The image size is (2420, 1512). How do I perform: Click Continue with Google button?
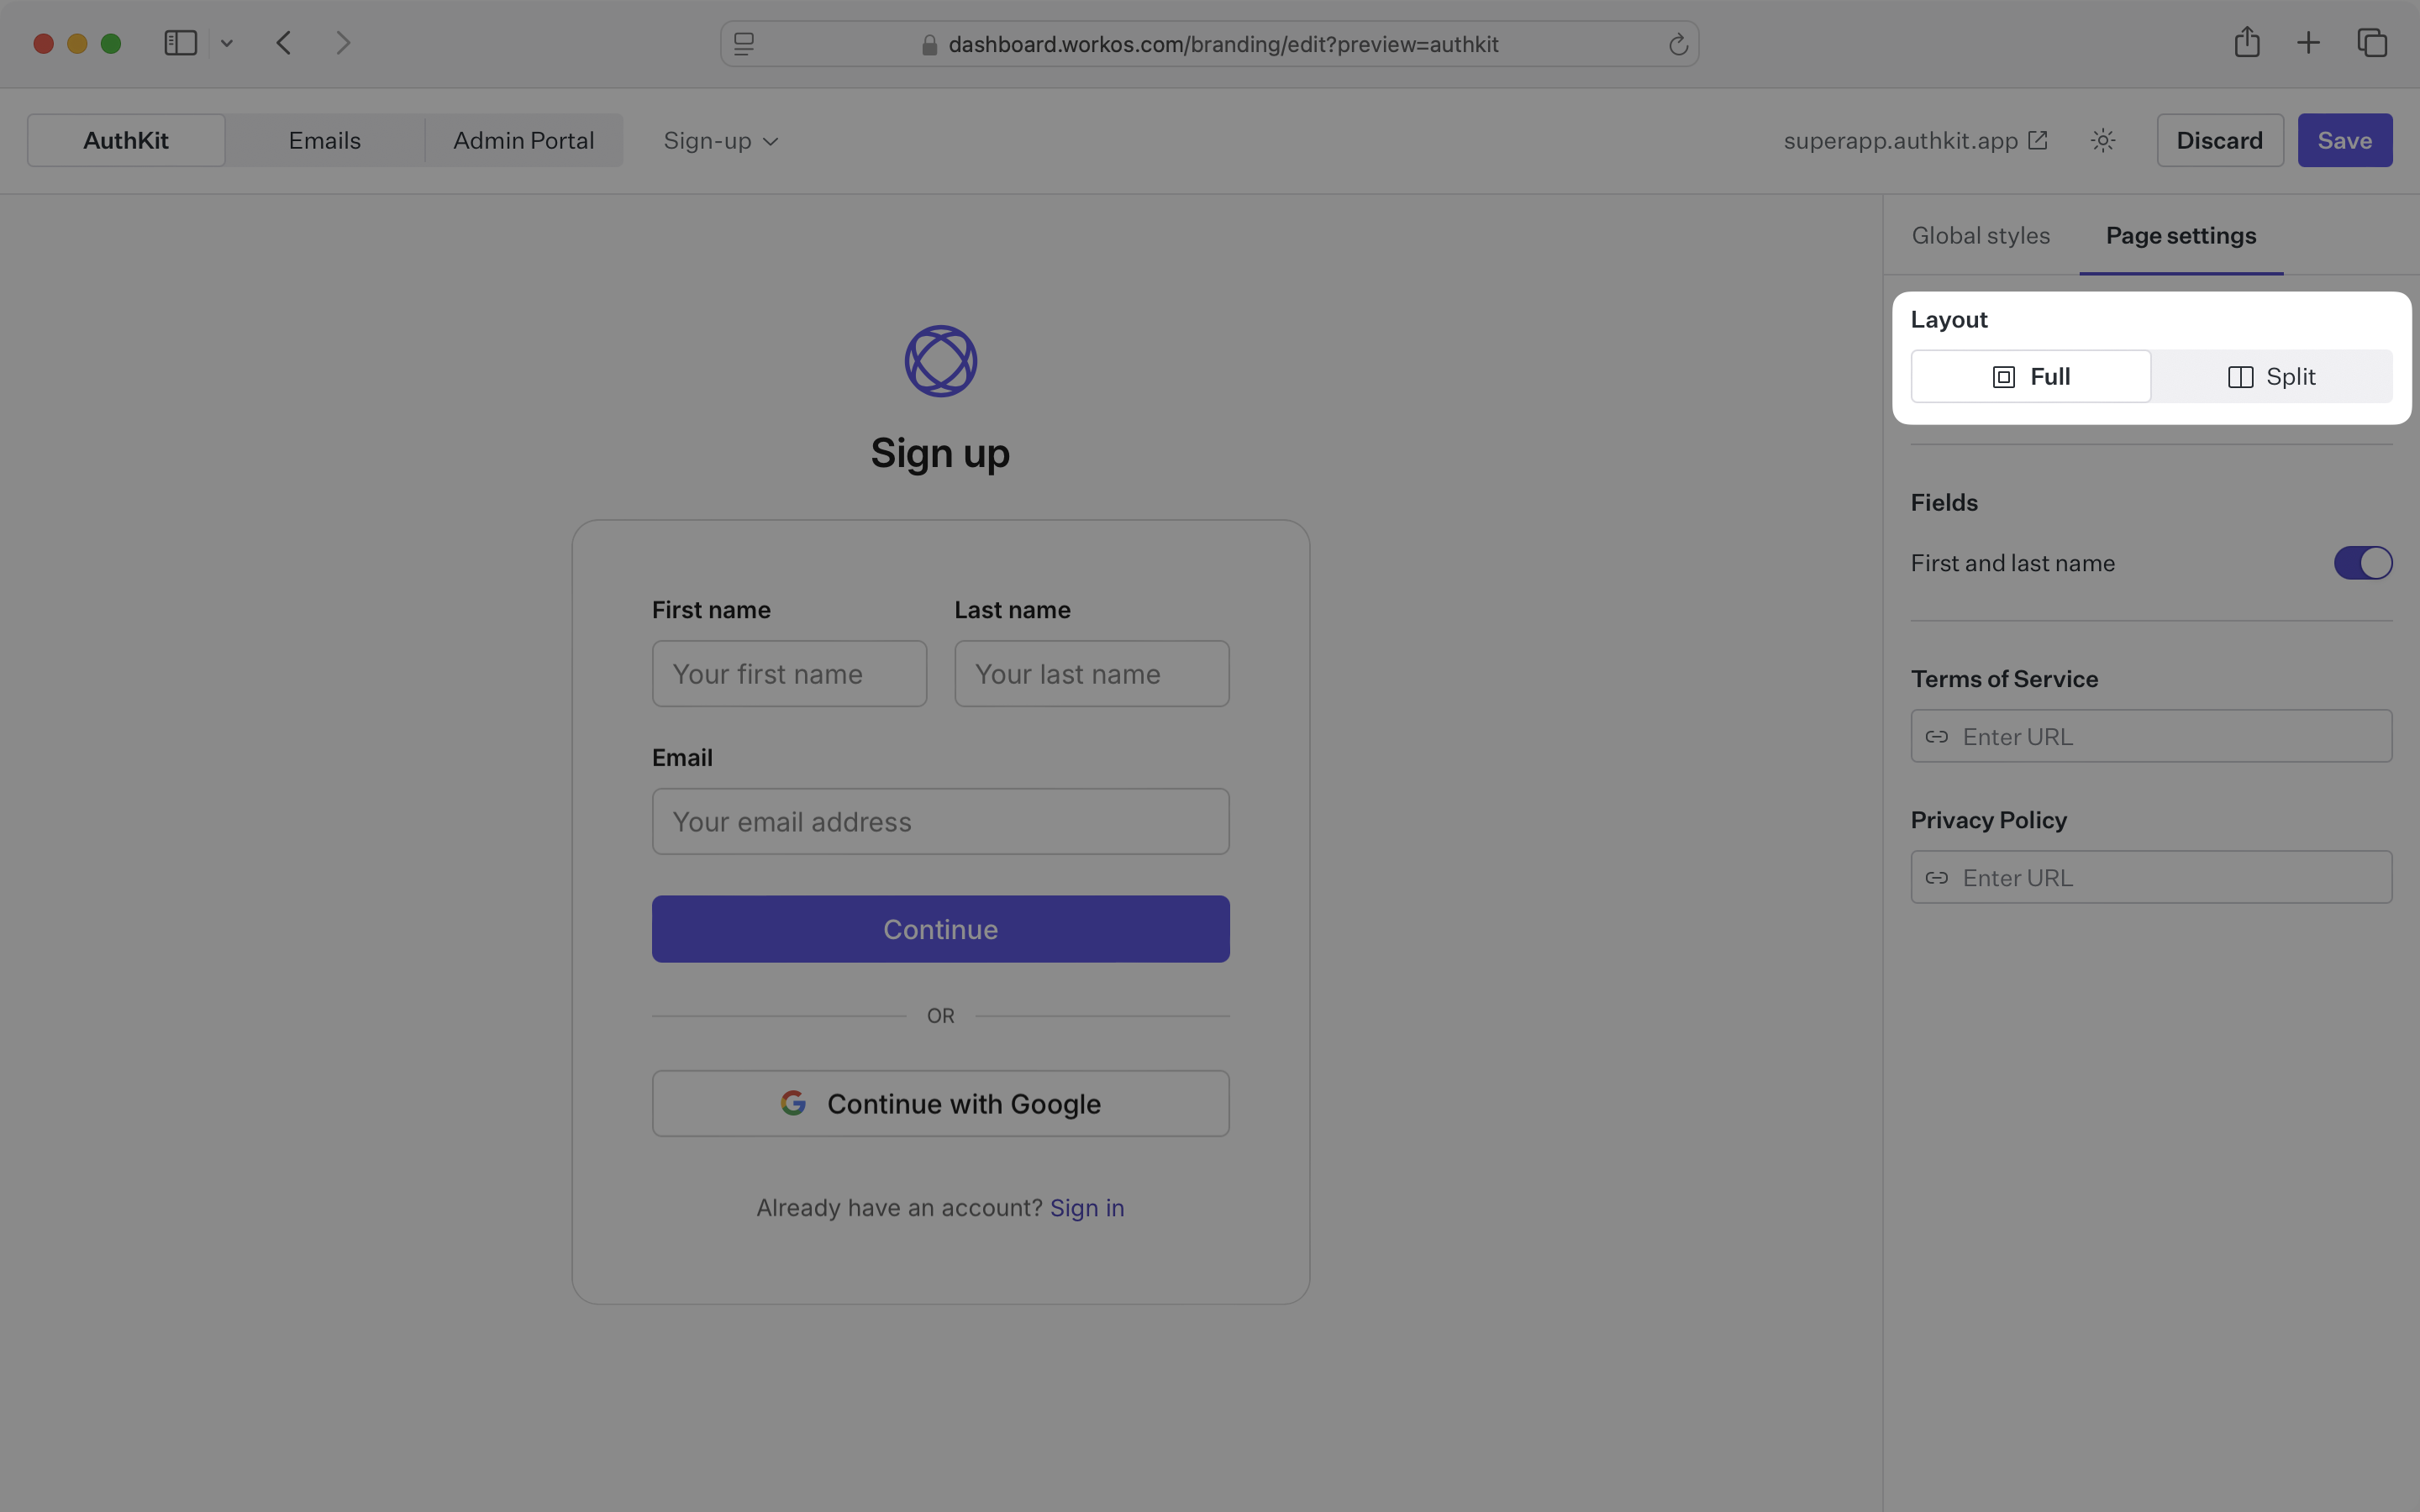tap(940, 1103)
